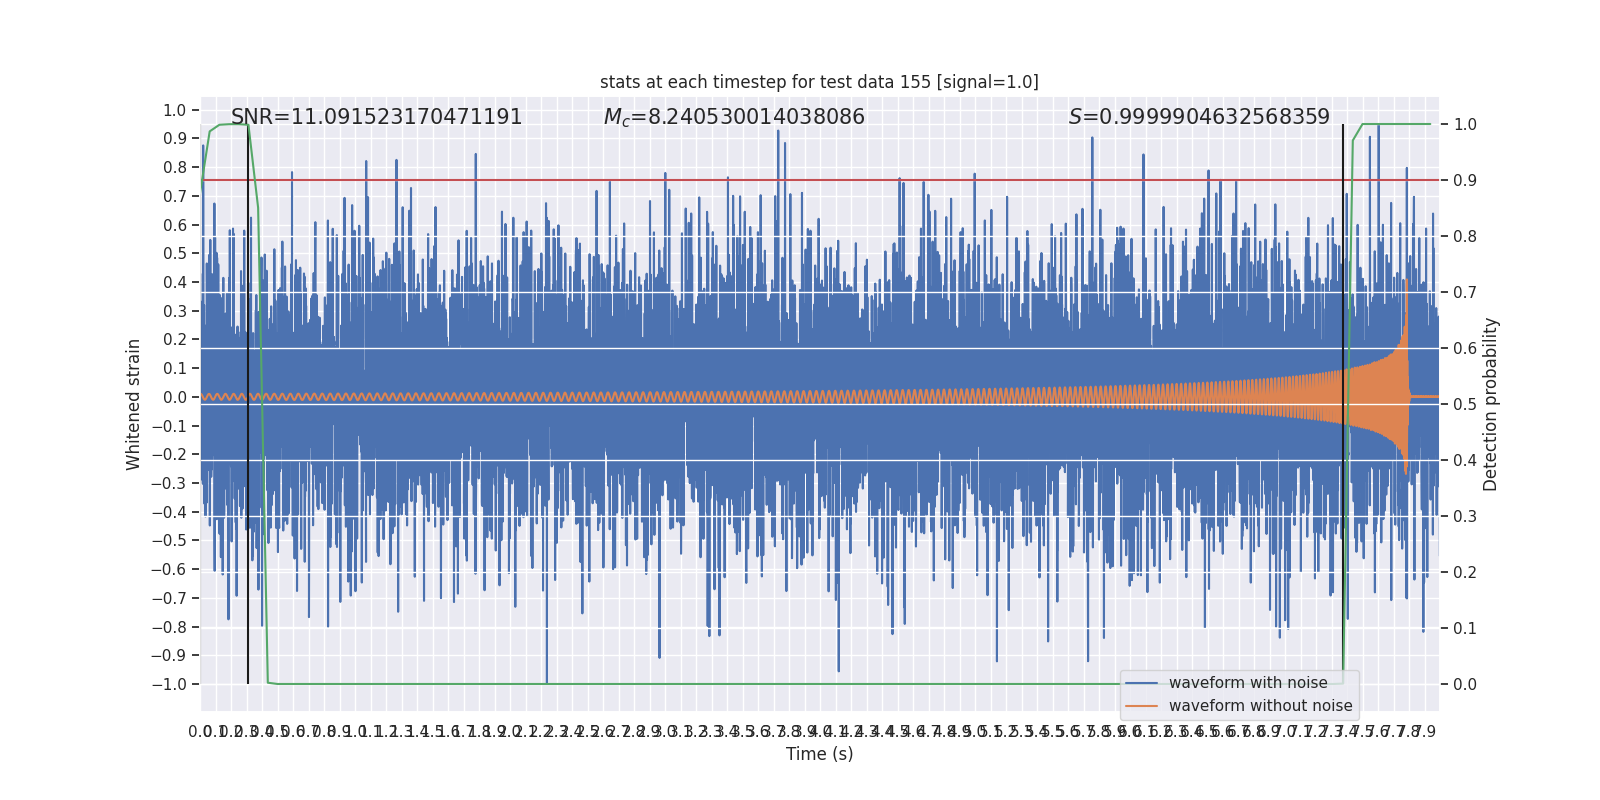Image resolution: width=1600 pixels, height=800 pixels.
Task: Click the Mc=8.24 chirp mass annotation
Action: [734, 117]
